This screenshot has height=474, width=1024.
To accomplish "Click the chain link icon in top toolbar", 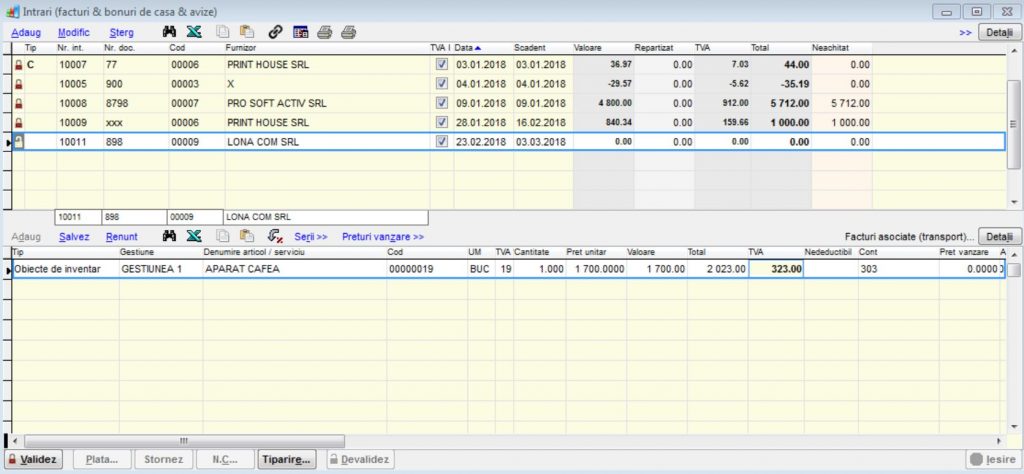I will click(276, 32).
